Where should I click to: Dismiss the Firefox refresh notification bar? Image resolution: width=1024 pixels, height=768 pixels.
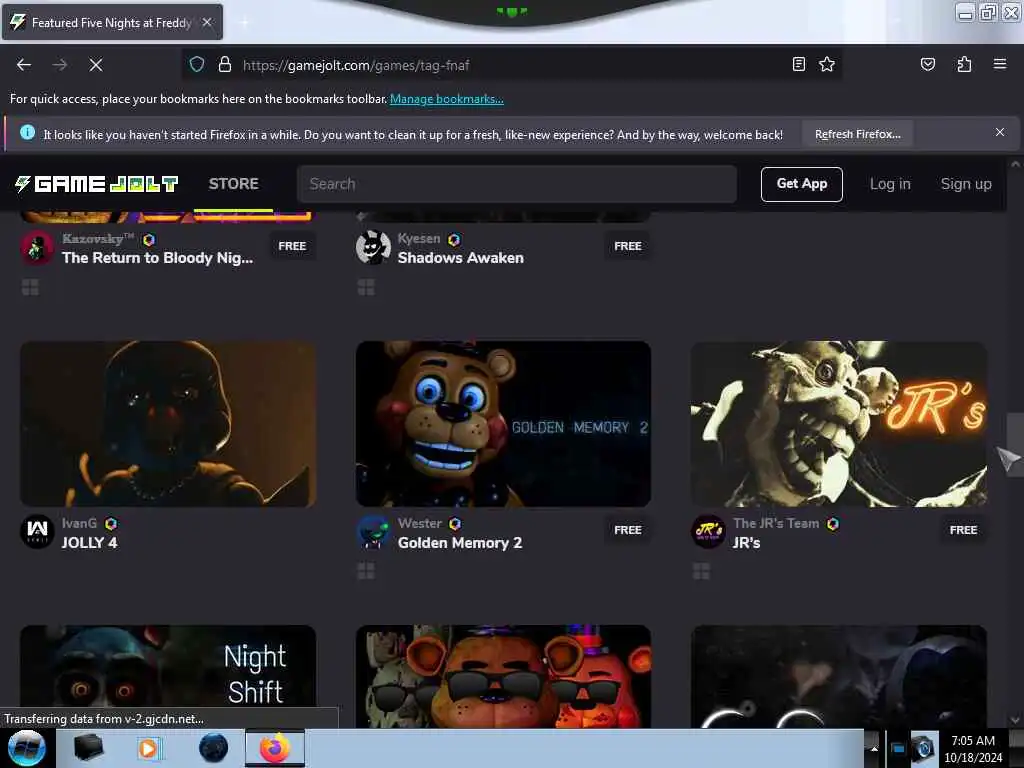pos(999,133)
